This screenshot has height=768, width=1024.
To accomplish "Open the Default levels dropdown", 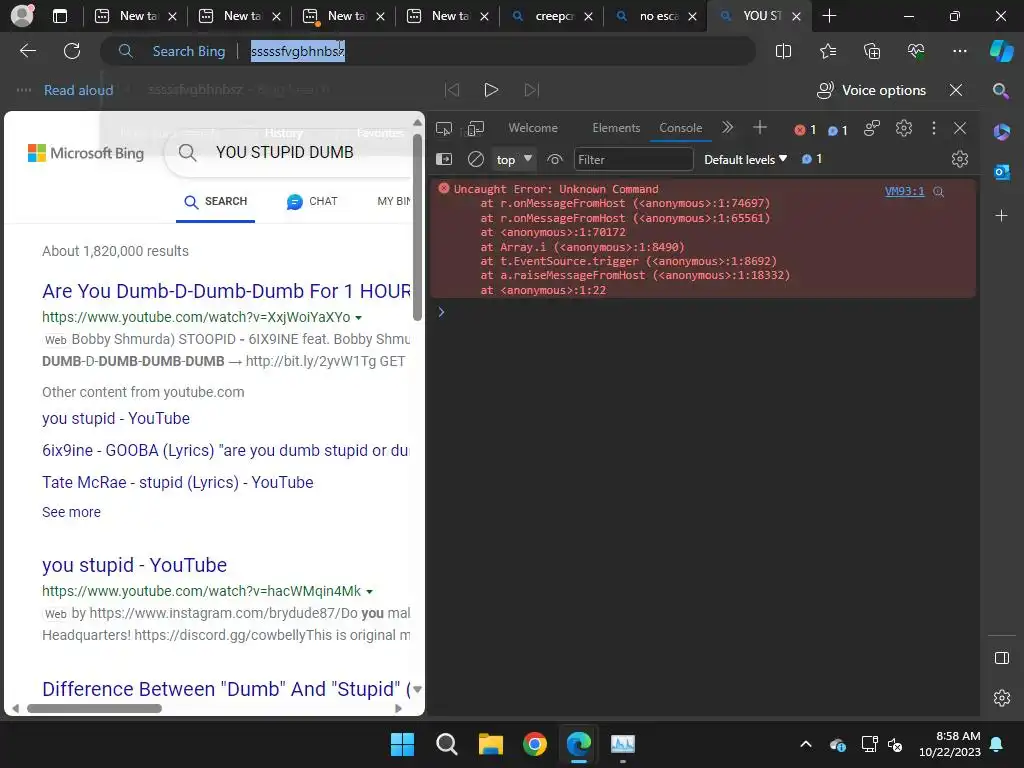I will (745, 159).
